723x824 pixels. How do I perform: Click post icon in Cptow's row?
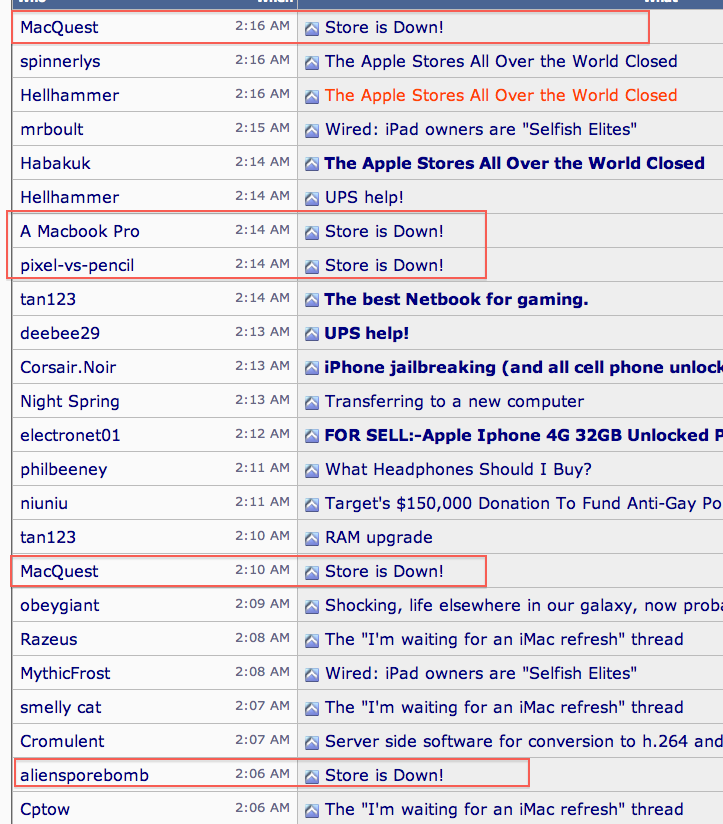[312, 811]
